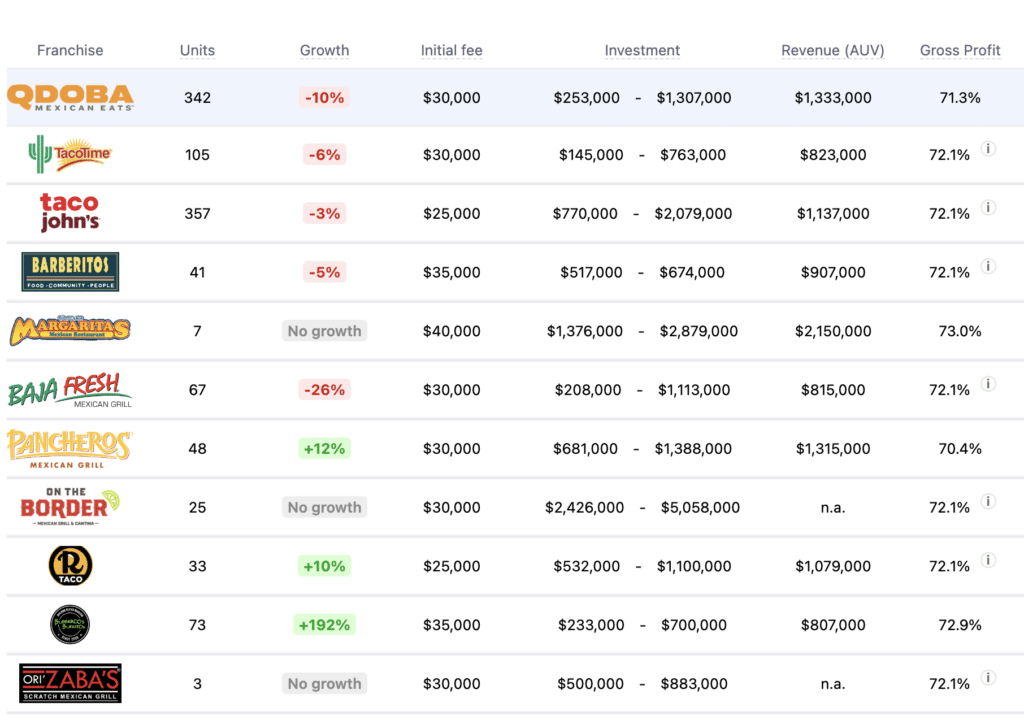Click No growth badge in Margaritas row
1024x720 pixels.
tap(325, 331)
